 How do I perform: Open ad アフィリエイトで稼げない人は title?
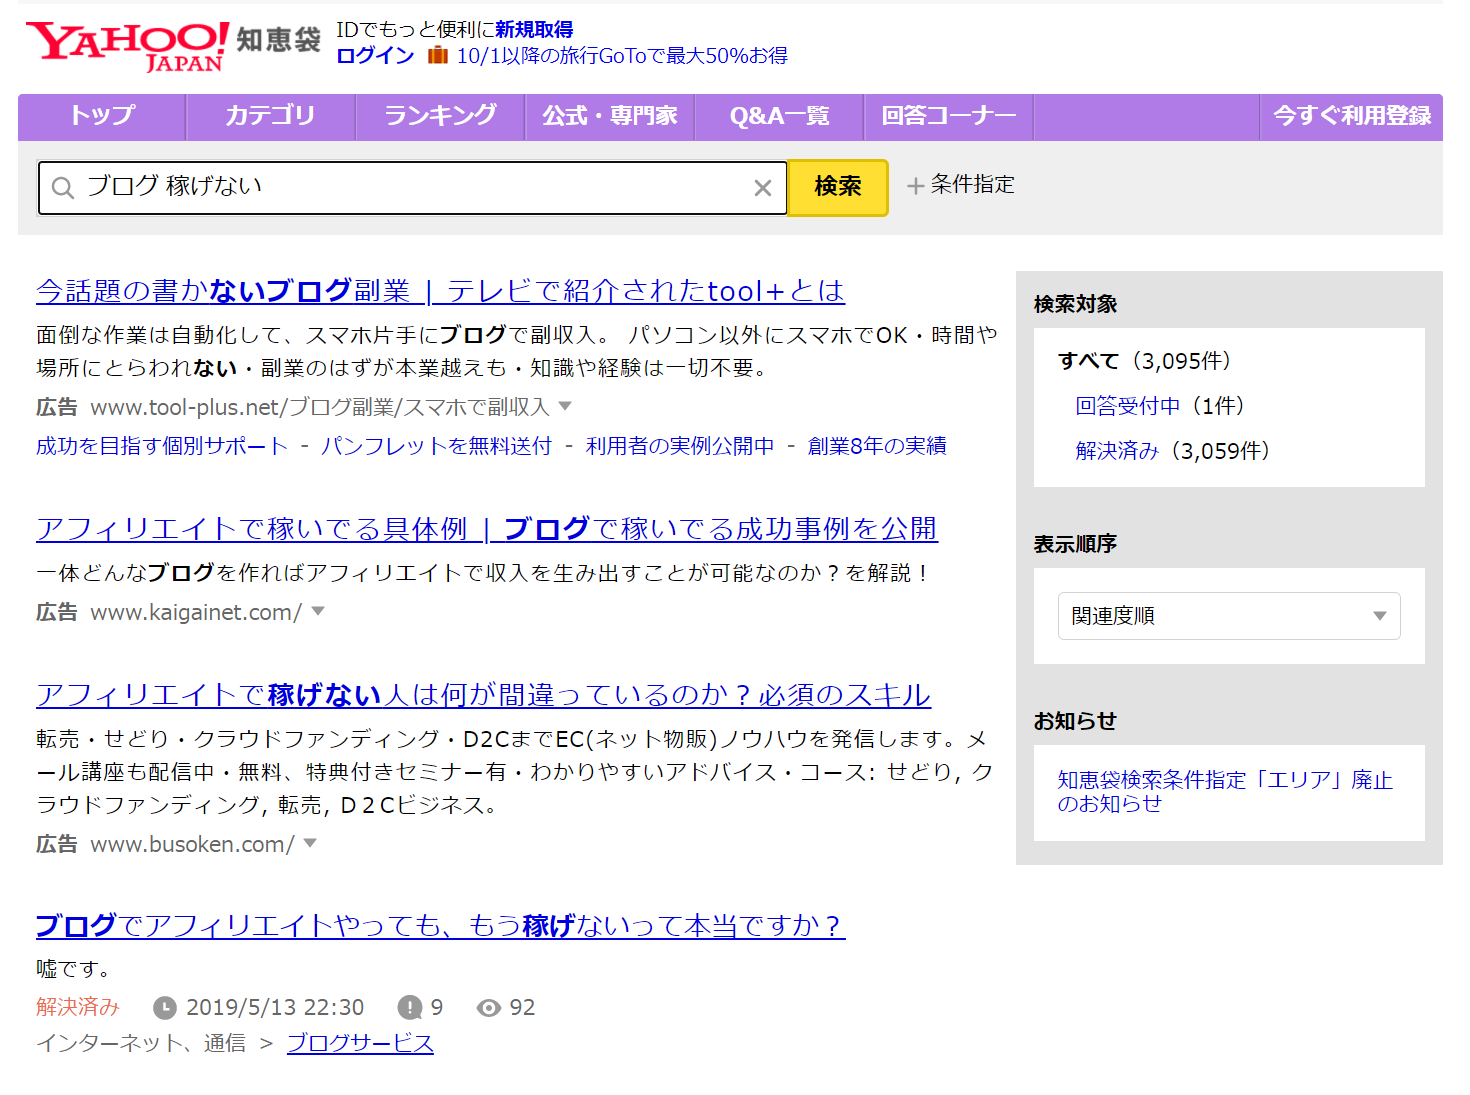coord(483,695)
